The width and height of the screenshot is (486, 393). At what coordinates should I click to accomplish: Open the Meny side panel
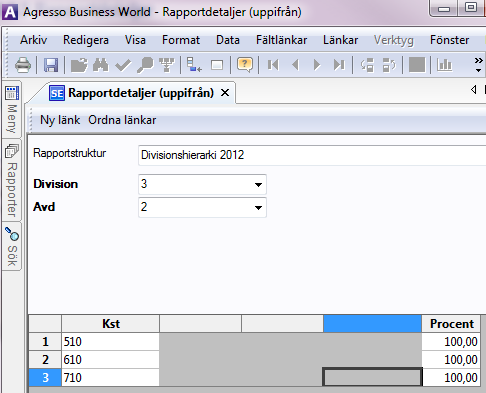(12, 109)
